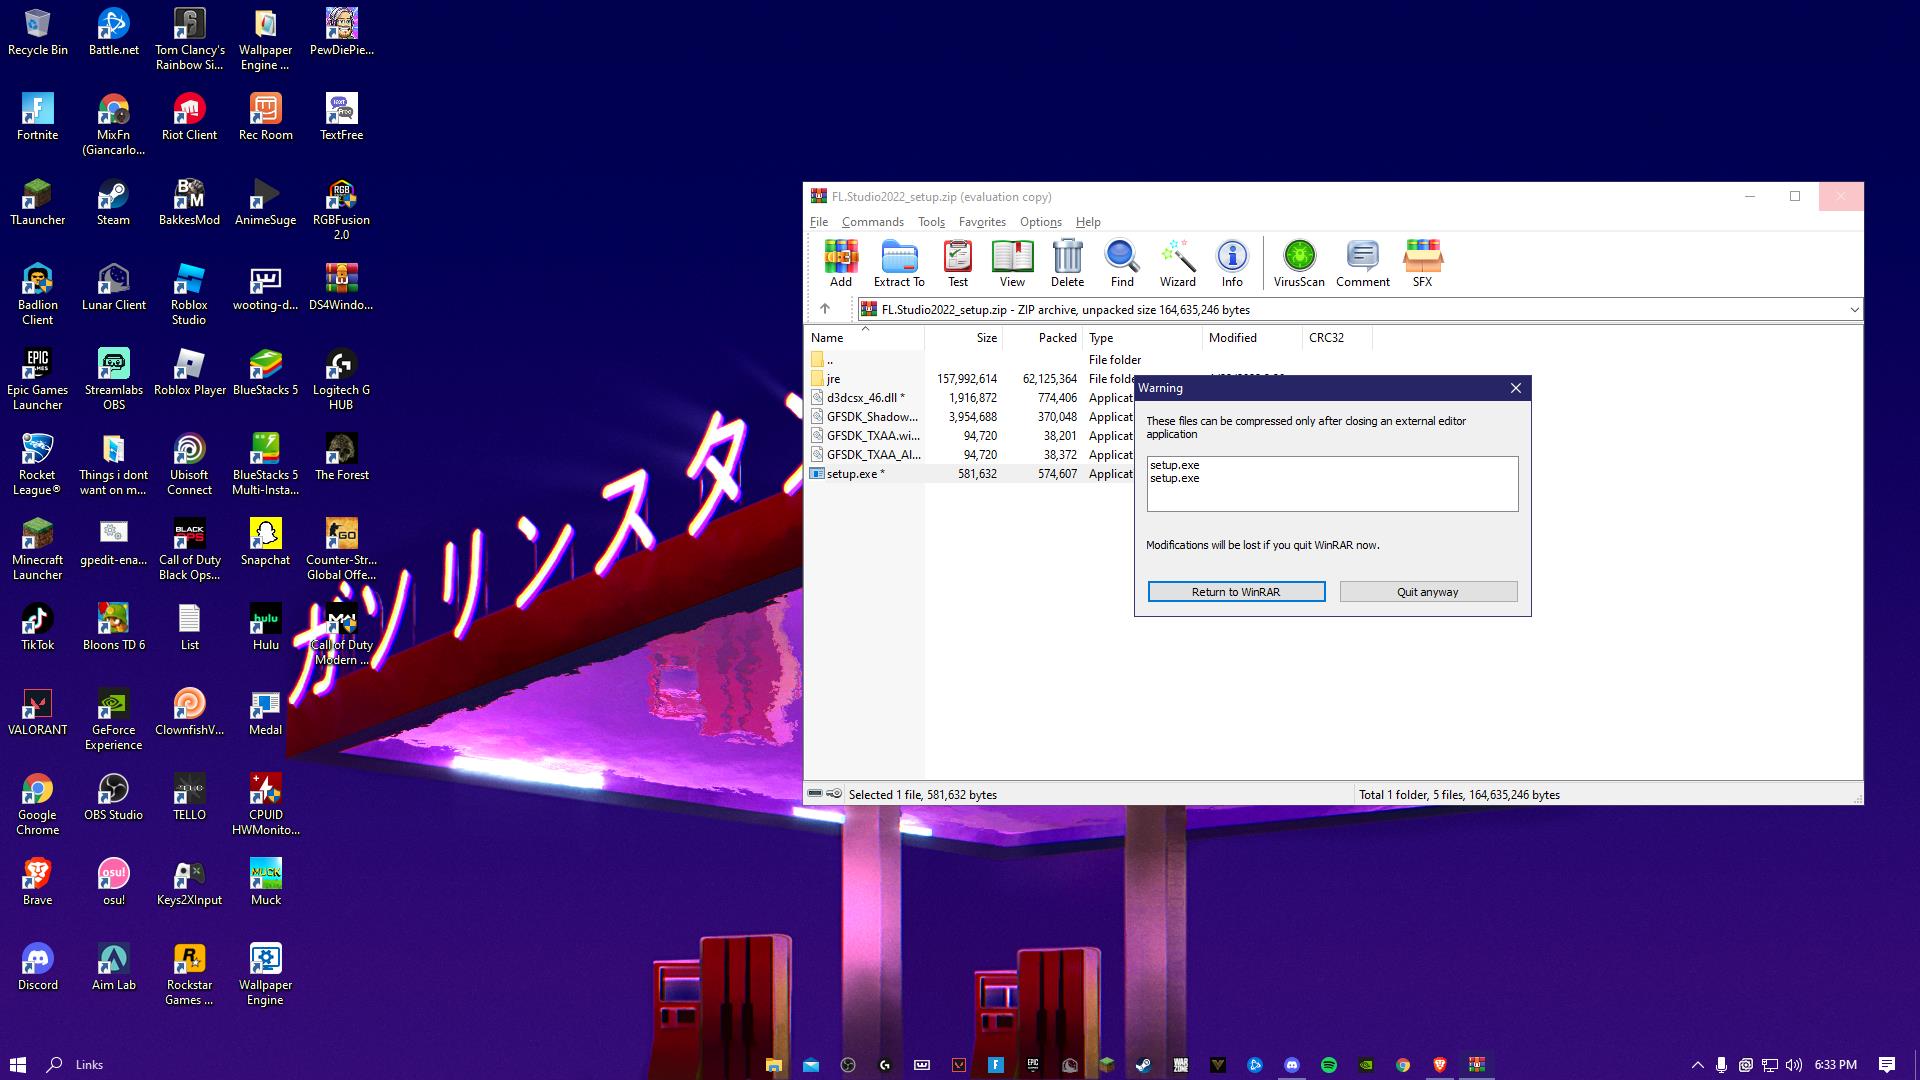The height and width of the screenshot is (1080, 1920).
Task: Click the Test archive icon
Action: coord(957,264)
